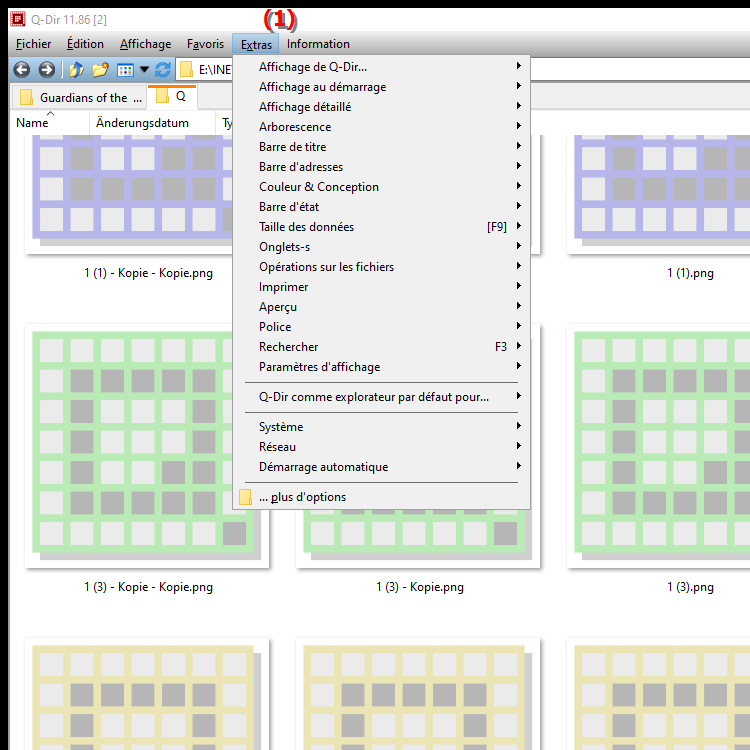
Task: Open the Rechercher F3 submenu
Action: [381, 347]
